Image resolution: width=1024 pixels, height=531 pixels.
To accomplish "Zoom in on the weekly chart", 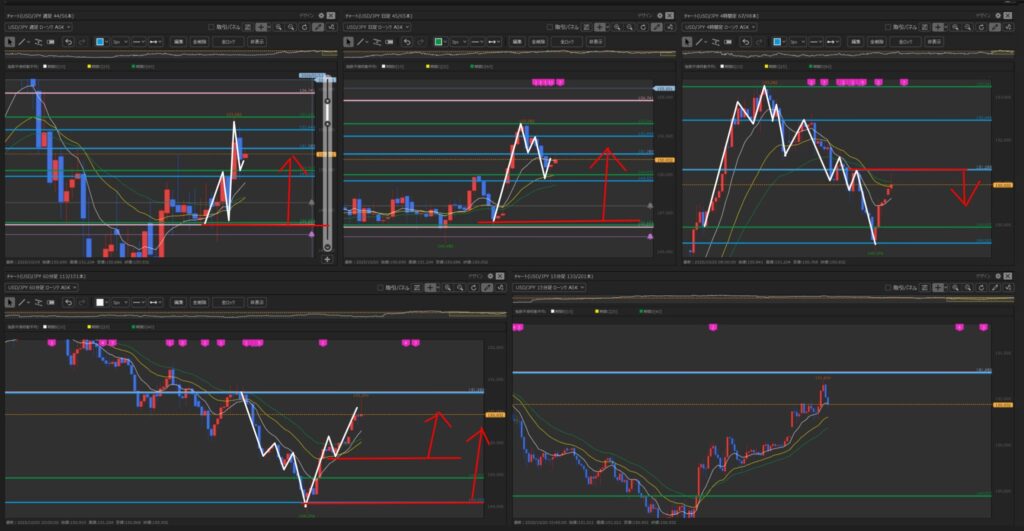I will [278, 29].
